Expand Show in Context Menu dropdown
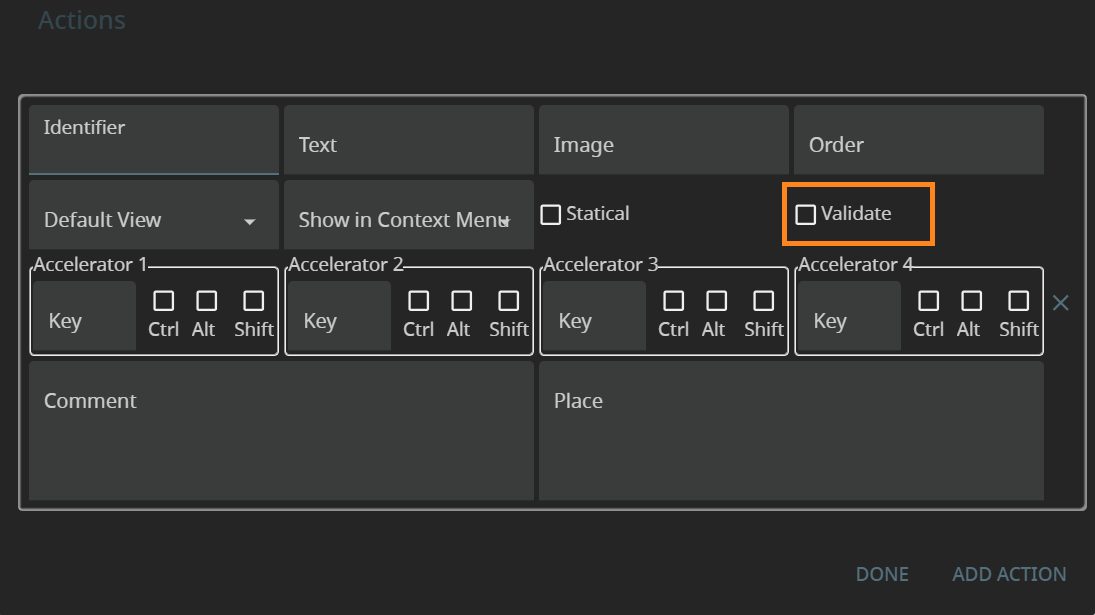 point(408,220)
